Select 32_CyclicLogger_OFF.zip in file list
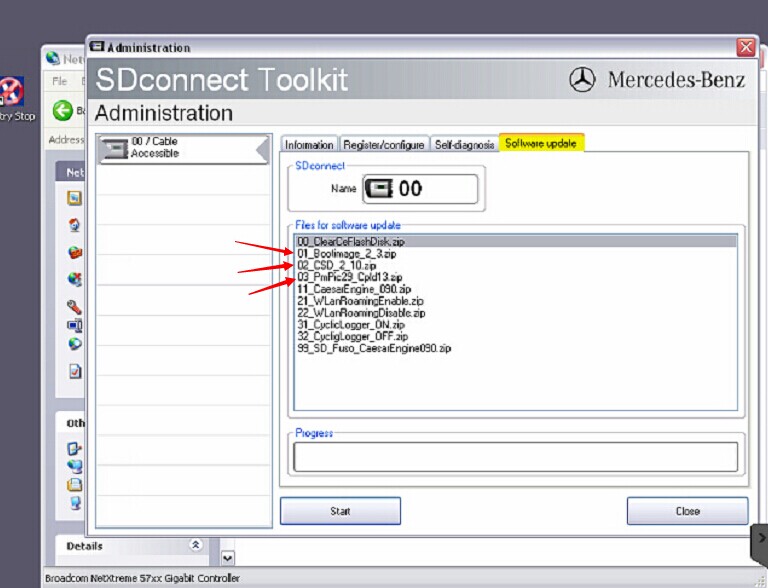Image resolution: width=768 pixels, height=588 pixels. tap(516, 336)
